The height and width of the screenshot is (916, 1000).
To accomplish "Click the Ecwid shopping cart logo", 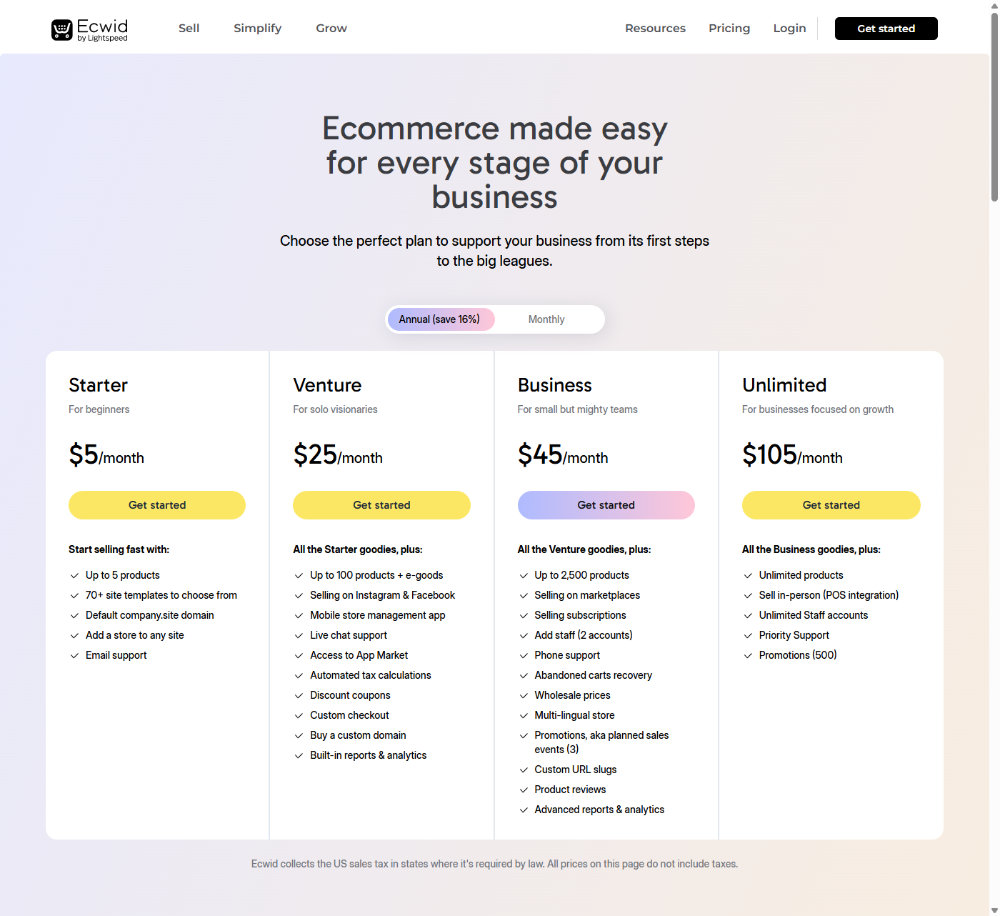I will 62,30.
